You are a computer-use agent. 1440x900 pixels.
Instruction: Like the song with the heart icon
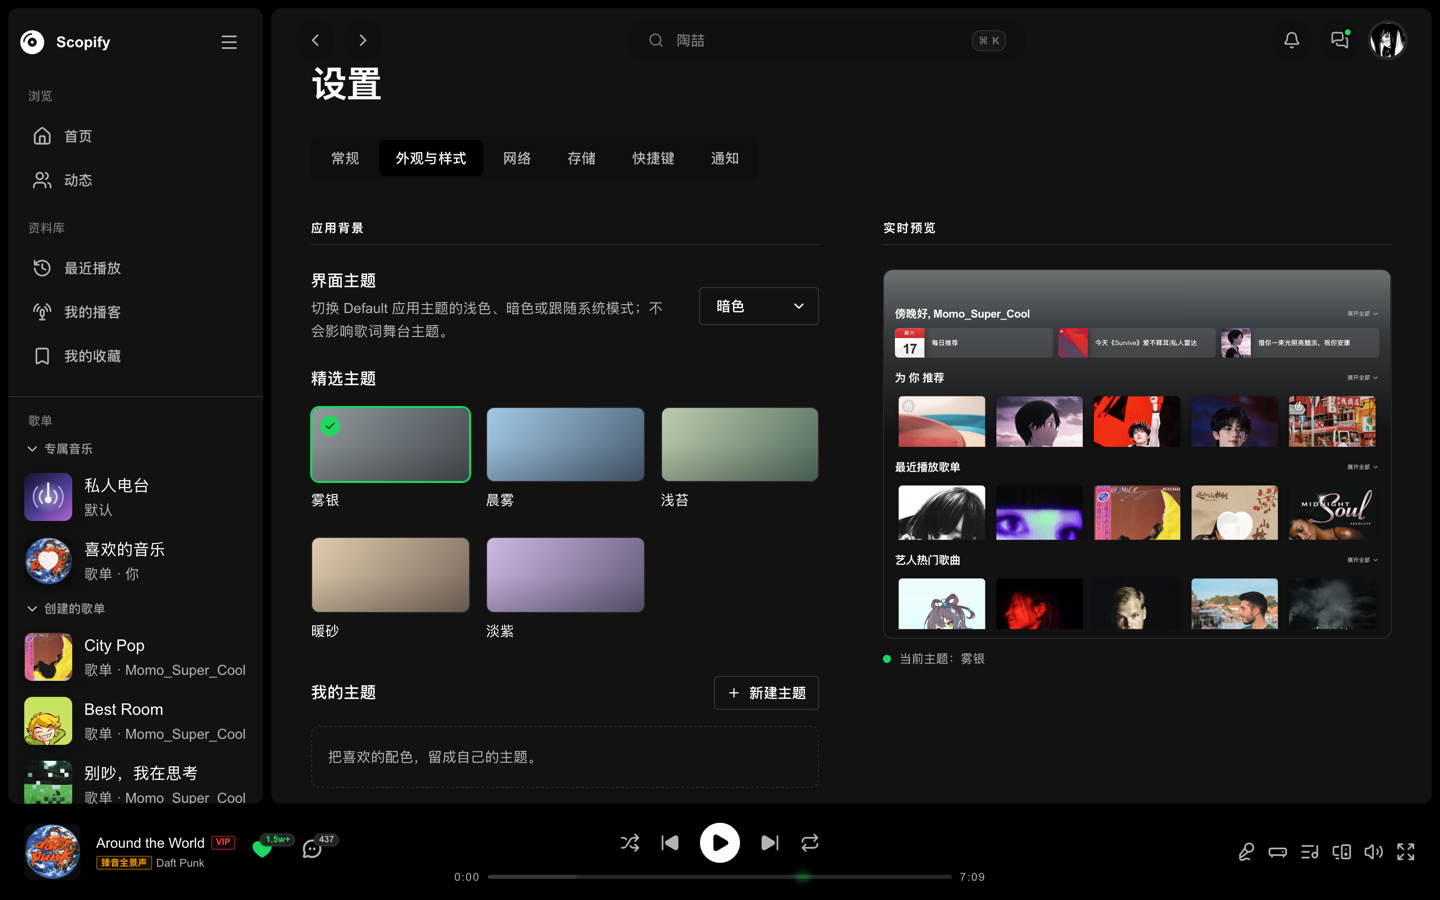(262, 850)
